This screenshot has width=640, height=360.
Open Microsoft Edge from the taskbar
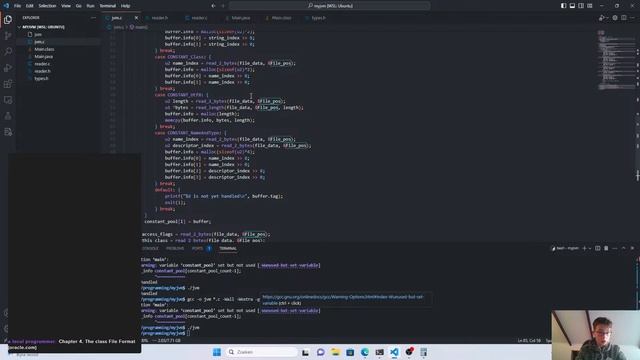coord(364,352)
